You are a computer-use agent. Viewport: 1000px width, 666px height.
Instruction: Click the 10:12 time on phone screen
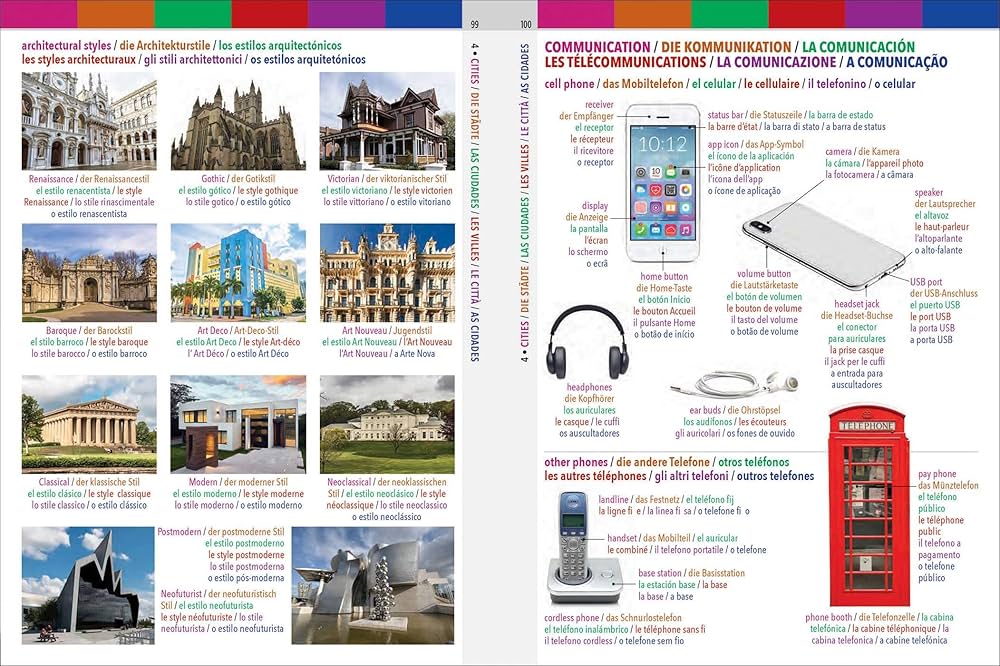click(663, 144)
